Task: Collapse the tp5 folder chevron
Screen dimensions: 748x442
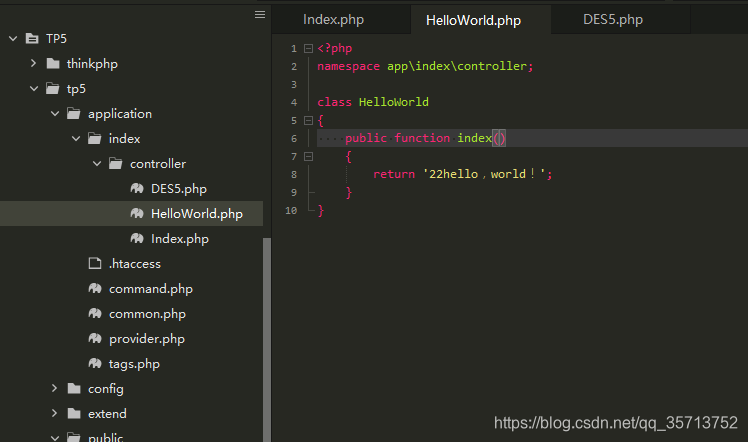Action: 34,89
